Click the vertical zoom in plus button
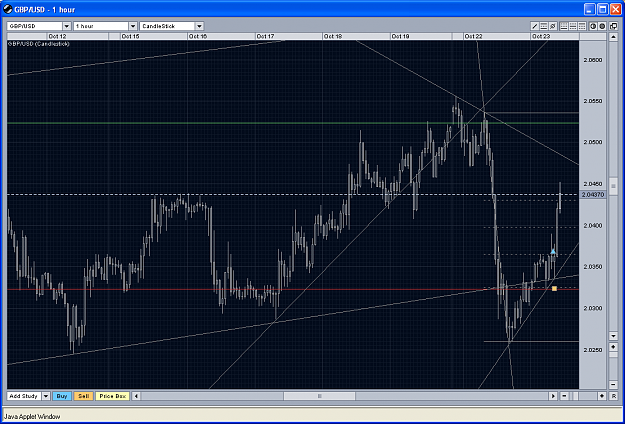 point(613,347)
